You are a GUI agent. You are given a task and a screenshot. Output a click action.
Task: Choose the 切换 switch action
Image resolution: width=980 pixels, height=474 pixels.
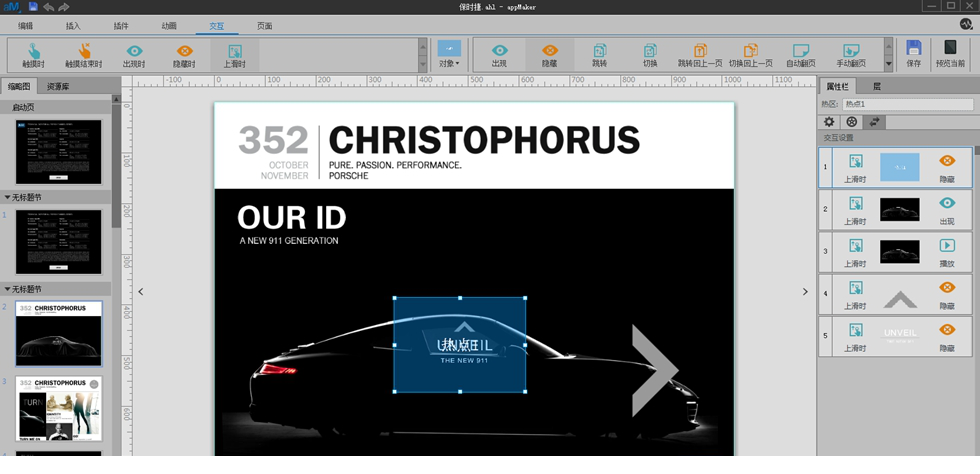click(x=649, y=55)
